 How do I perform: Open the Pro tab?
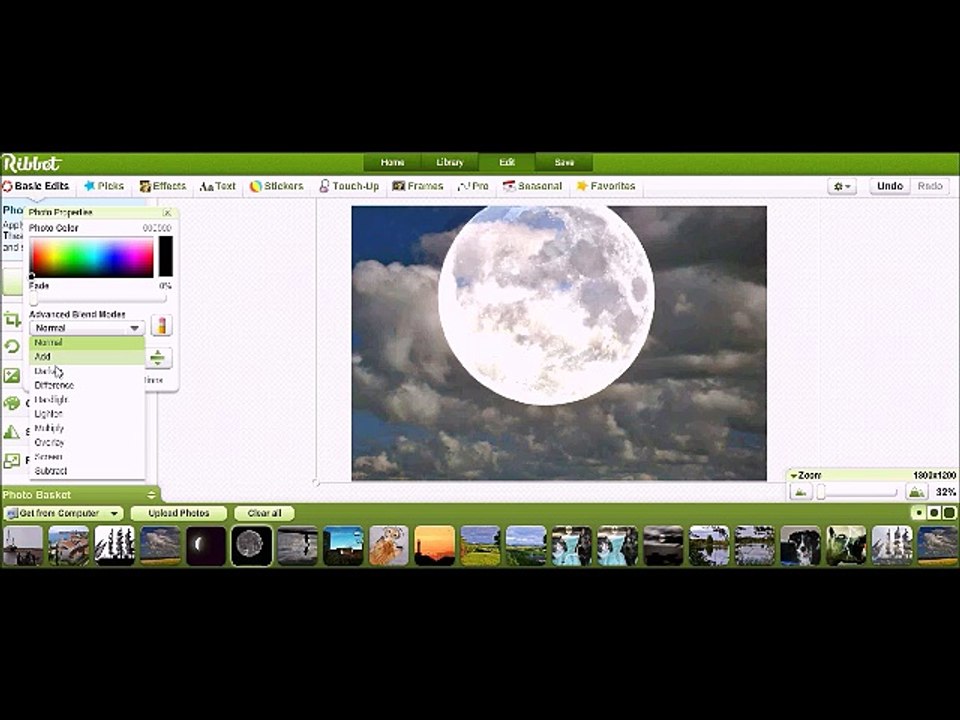pos(473,186)
